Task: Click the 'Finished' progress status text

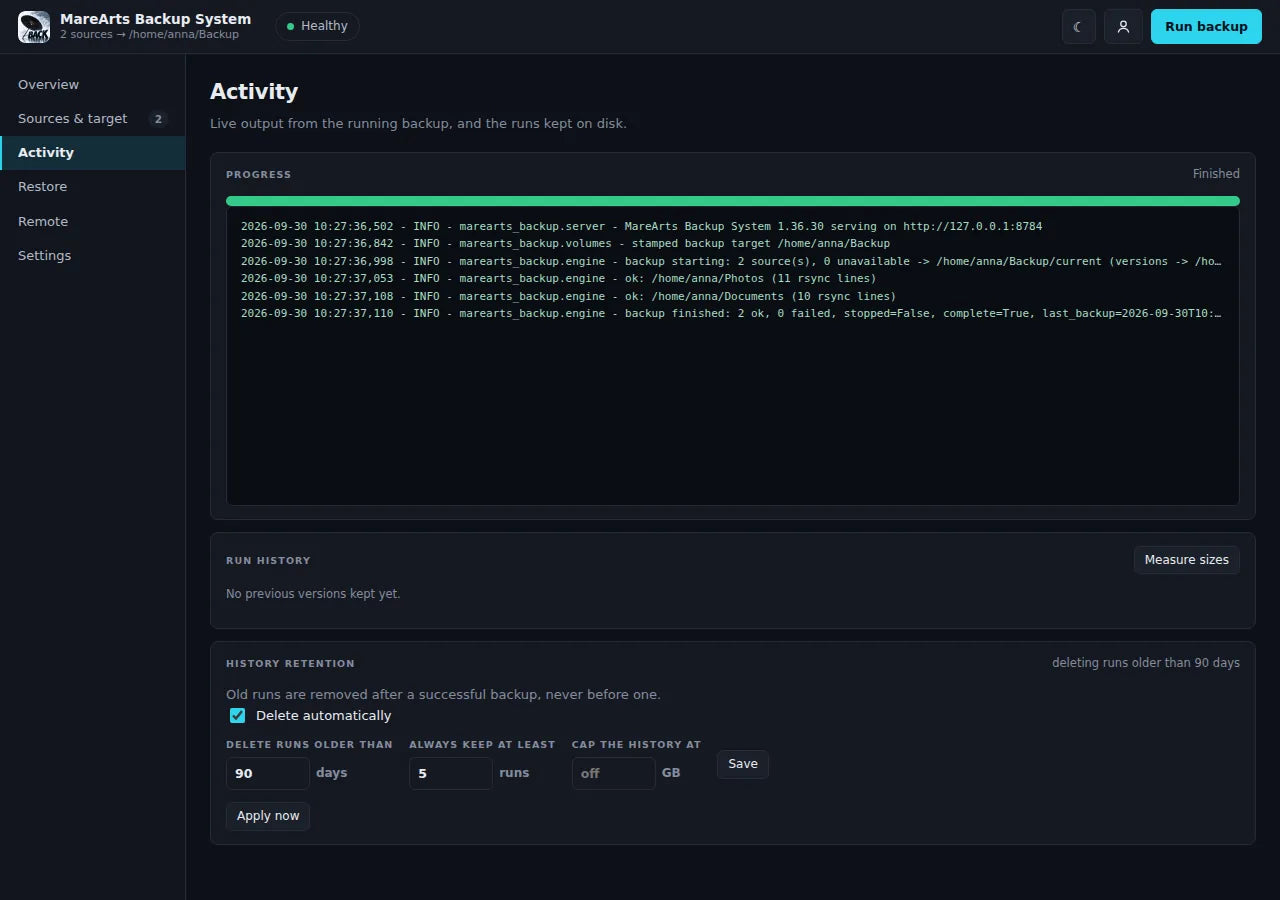Action: coord(1216,174)
